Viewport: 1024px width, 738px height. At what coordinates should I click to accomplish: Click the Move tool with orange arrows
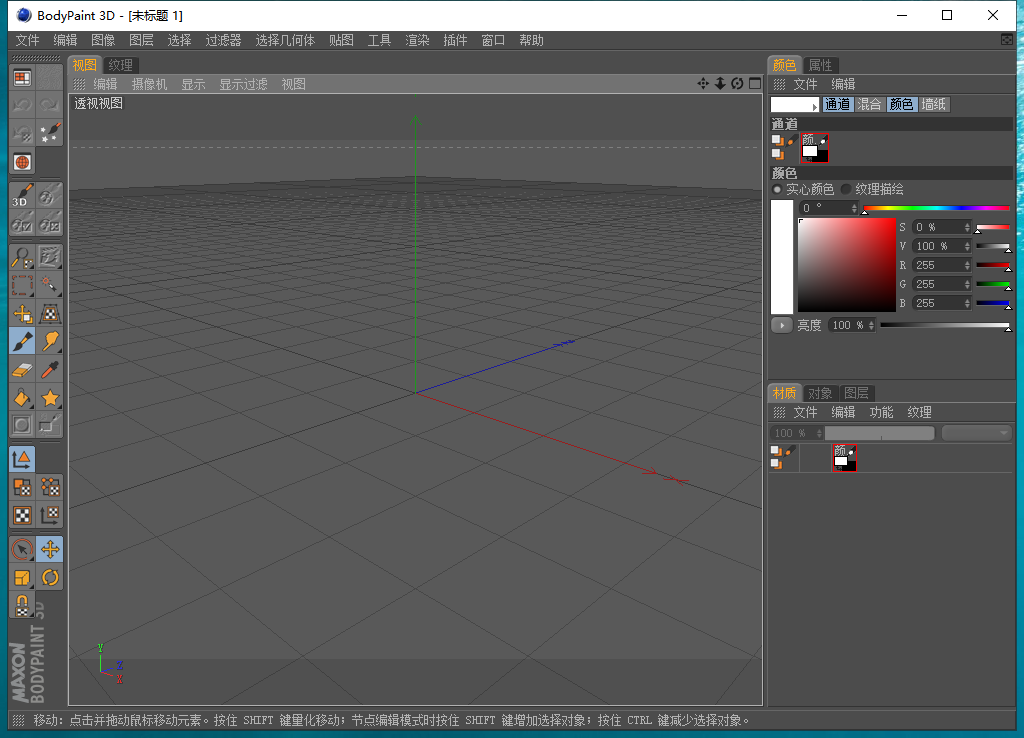50,549
